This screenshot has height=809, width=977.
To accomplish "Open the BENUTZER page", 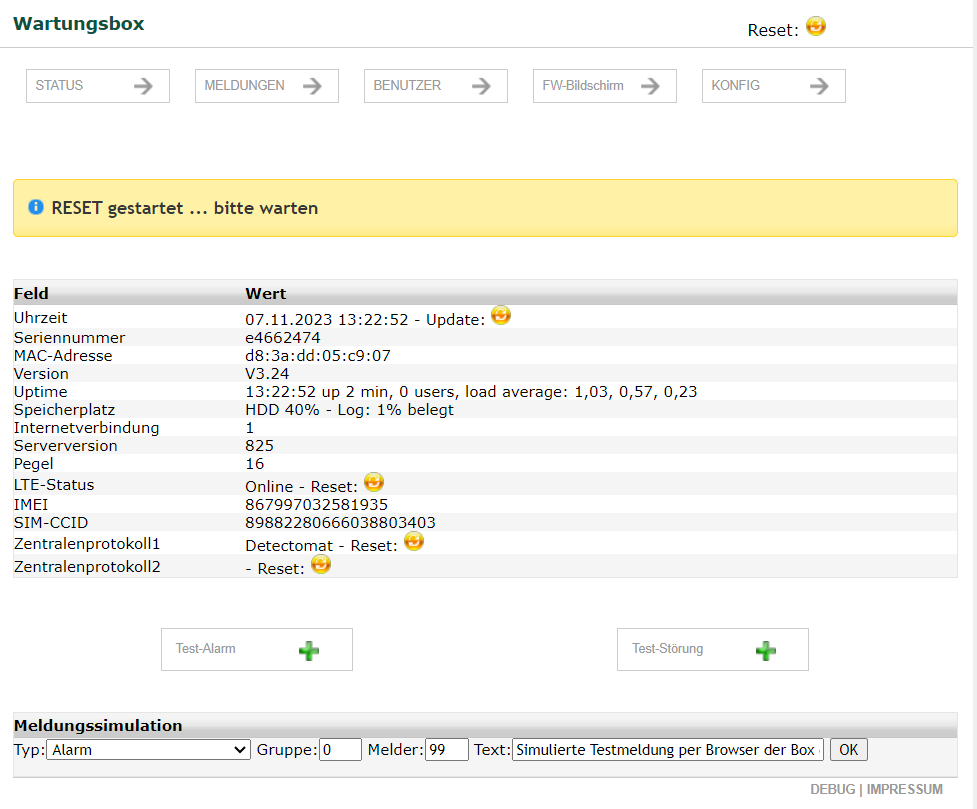I will point(436,86).
